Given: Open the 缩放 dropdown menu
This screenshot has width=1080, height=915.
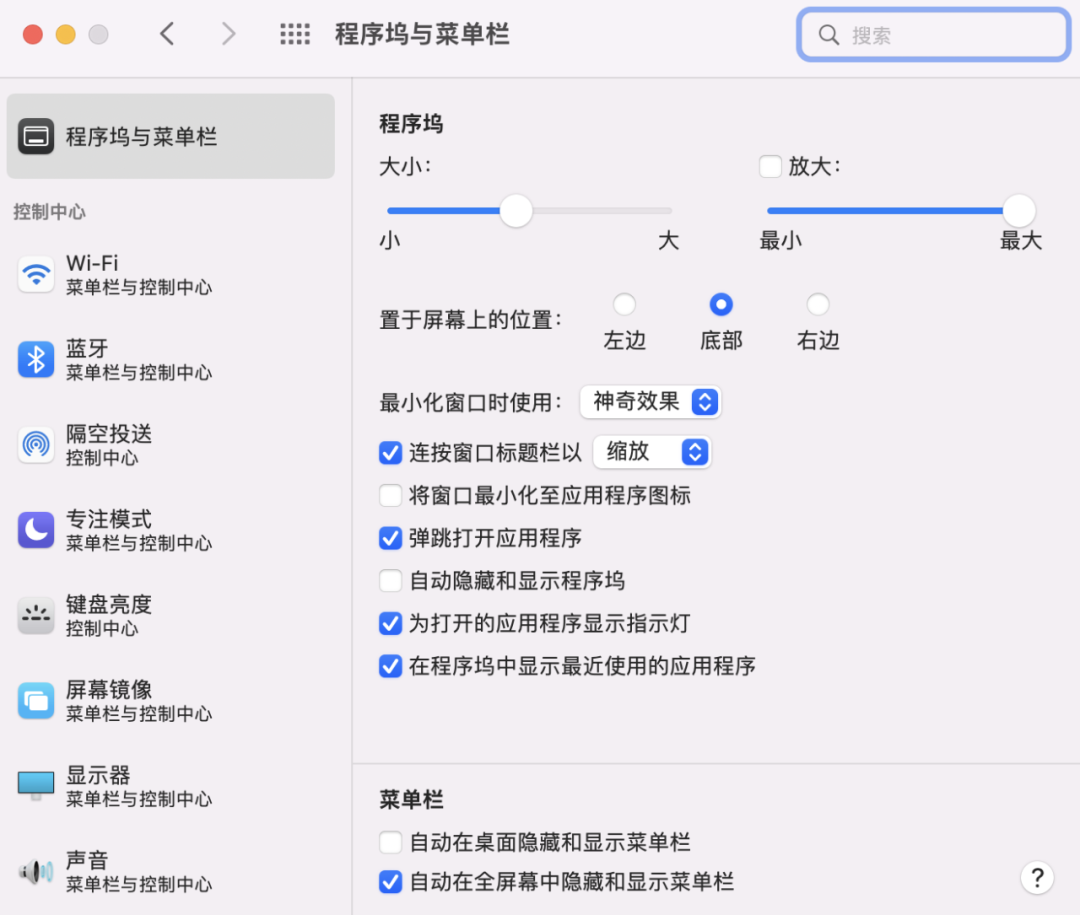Looking at the screenshot, I should (652, 452).
